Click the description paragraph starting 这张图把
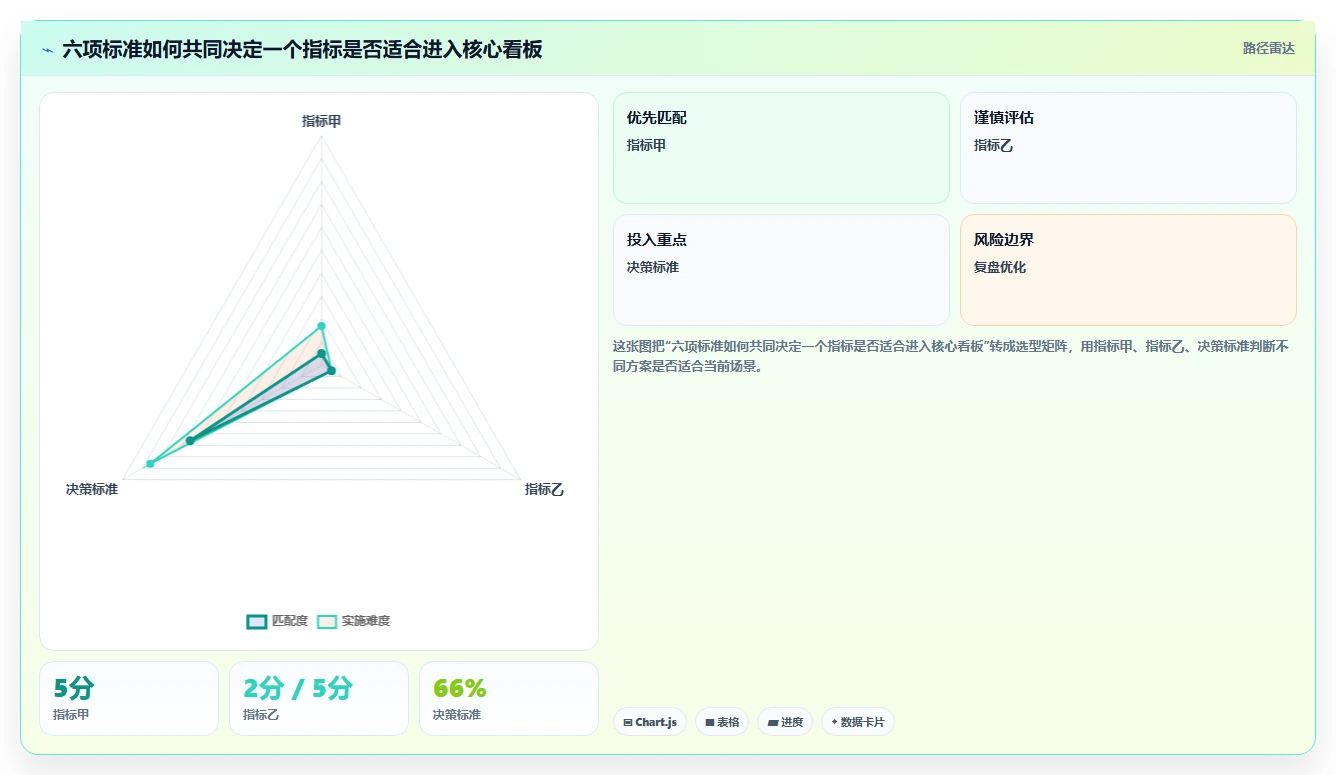This screenshot has width=1336, height=775. [950, 356]
